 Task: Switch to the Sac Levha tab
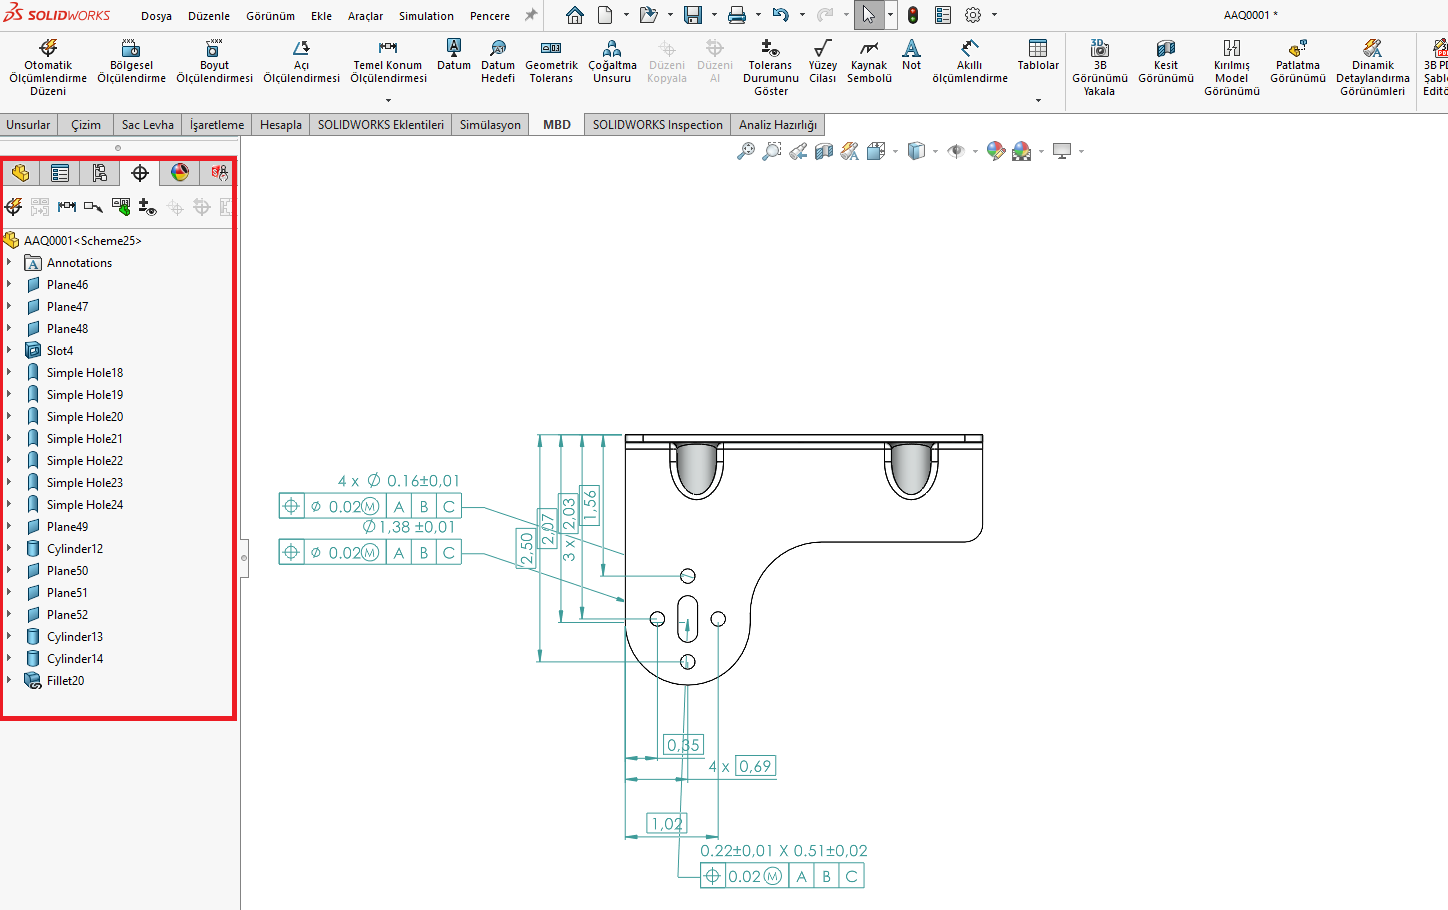tap(146, 124)
